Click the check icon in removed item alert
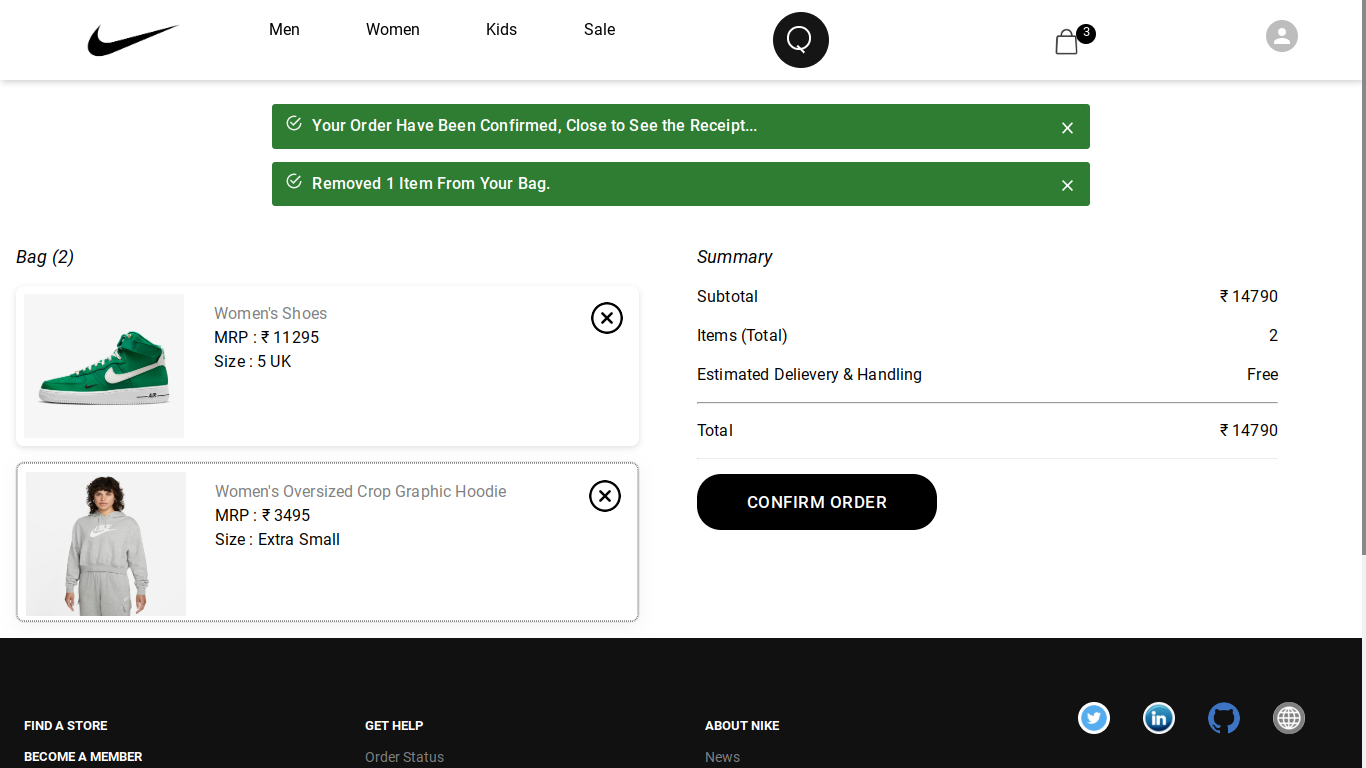Image resolution: width=1366 pixels, height=768 pixels. coord(294,181)
